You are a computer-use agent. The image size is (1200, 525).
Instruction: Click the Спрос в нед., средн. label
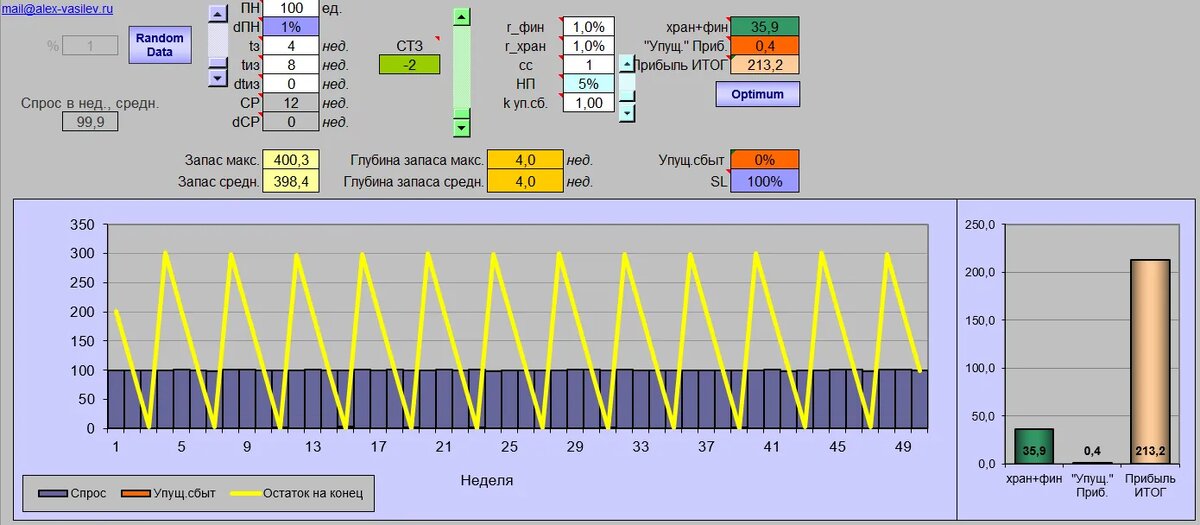click(x=90, y=102)
